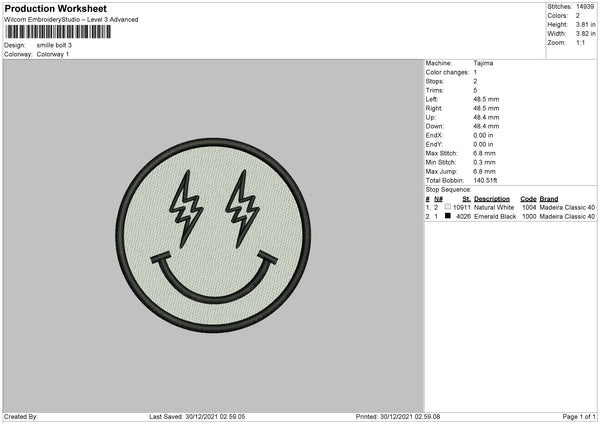Click the Colors value 2 in header
The image size is (600, 424).
[x=578, y=16]
